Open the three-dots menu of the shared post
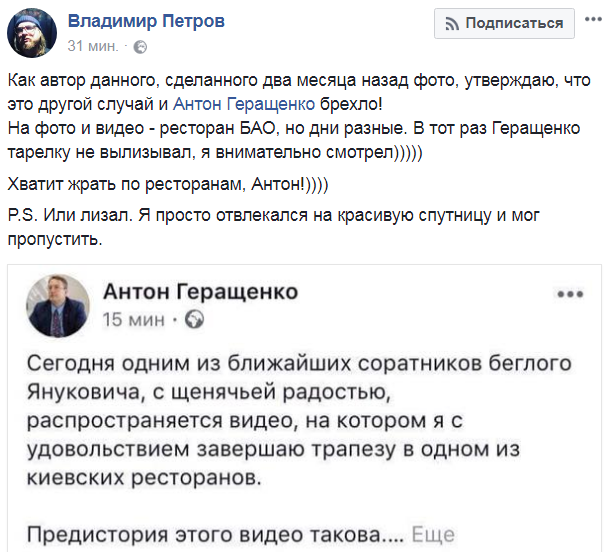This screenshot has width=606, height=552. [570, 295]
